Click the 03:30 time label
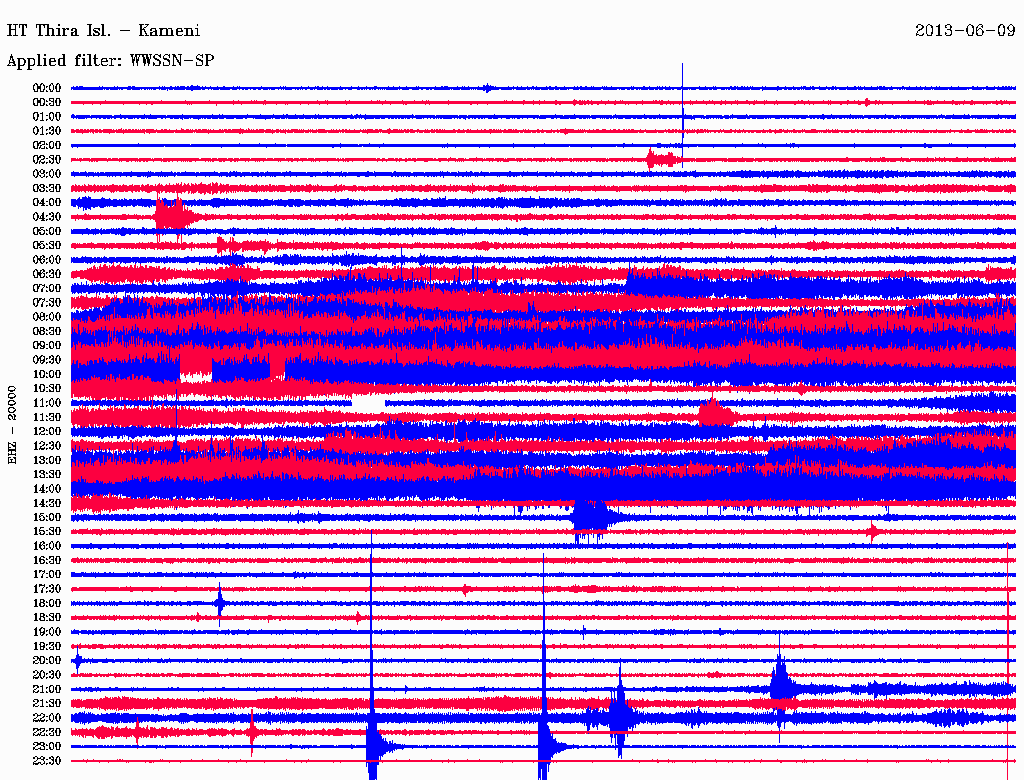The height and width of the screenshot is (780, 1024). [x=47, y=188]
